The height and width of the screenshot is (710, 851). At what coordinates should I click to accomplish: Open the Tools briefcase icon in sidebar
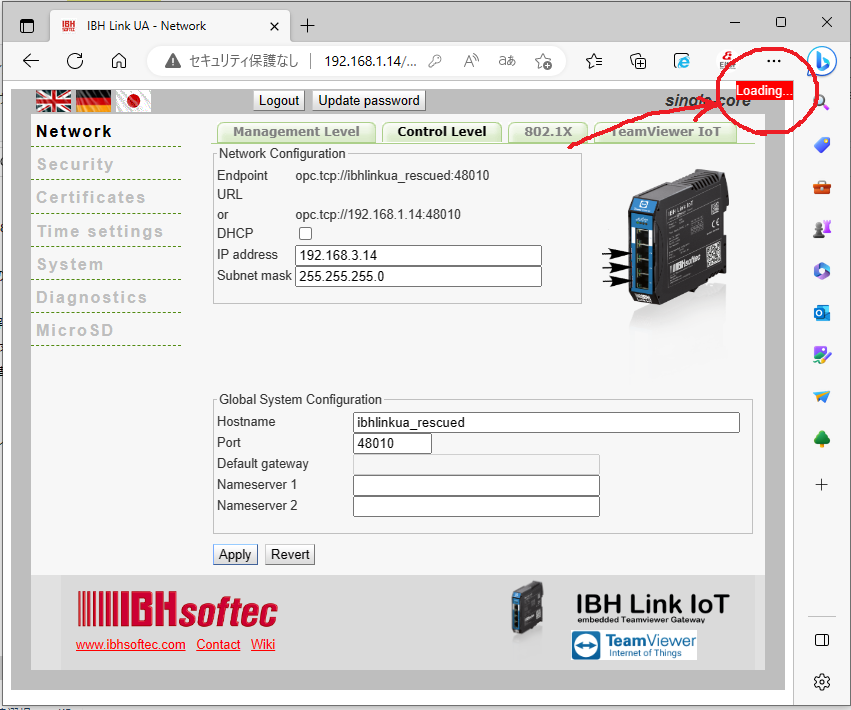pos(821,187)
